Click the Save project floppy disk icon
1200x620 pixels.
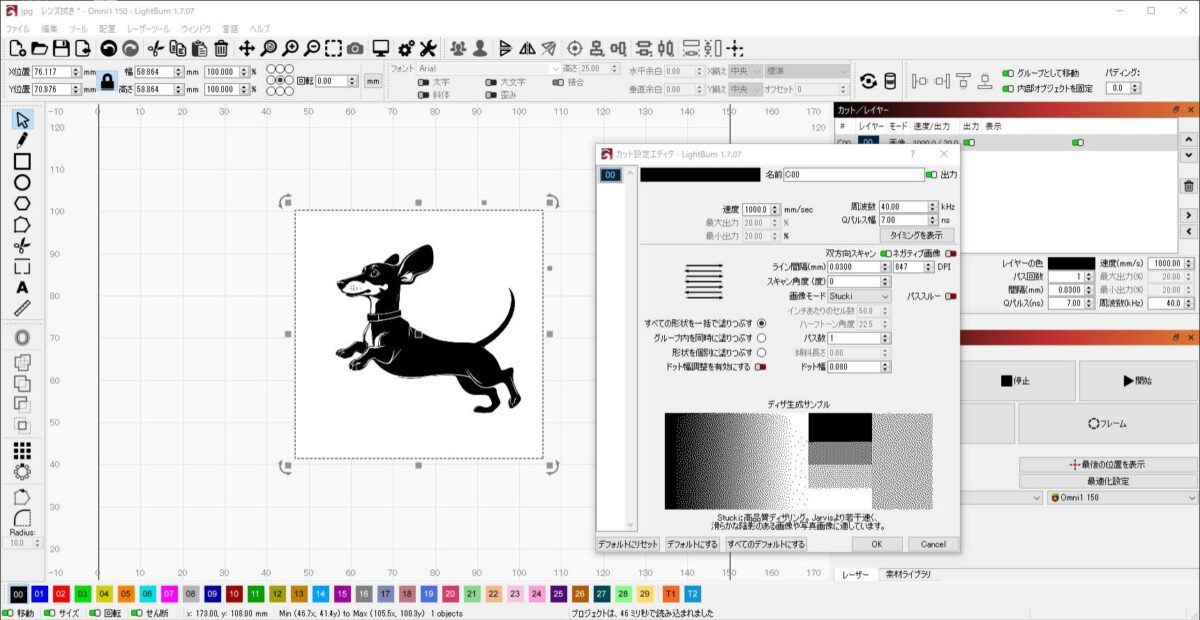tap(61, 48)
